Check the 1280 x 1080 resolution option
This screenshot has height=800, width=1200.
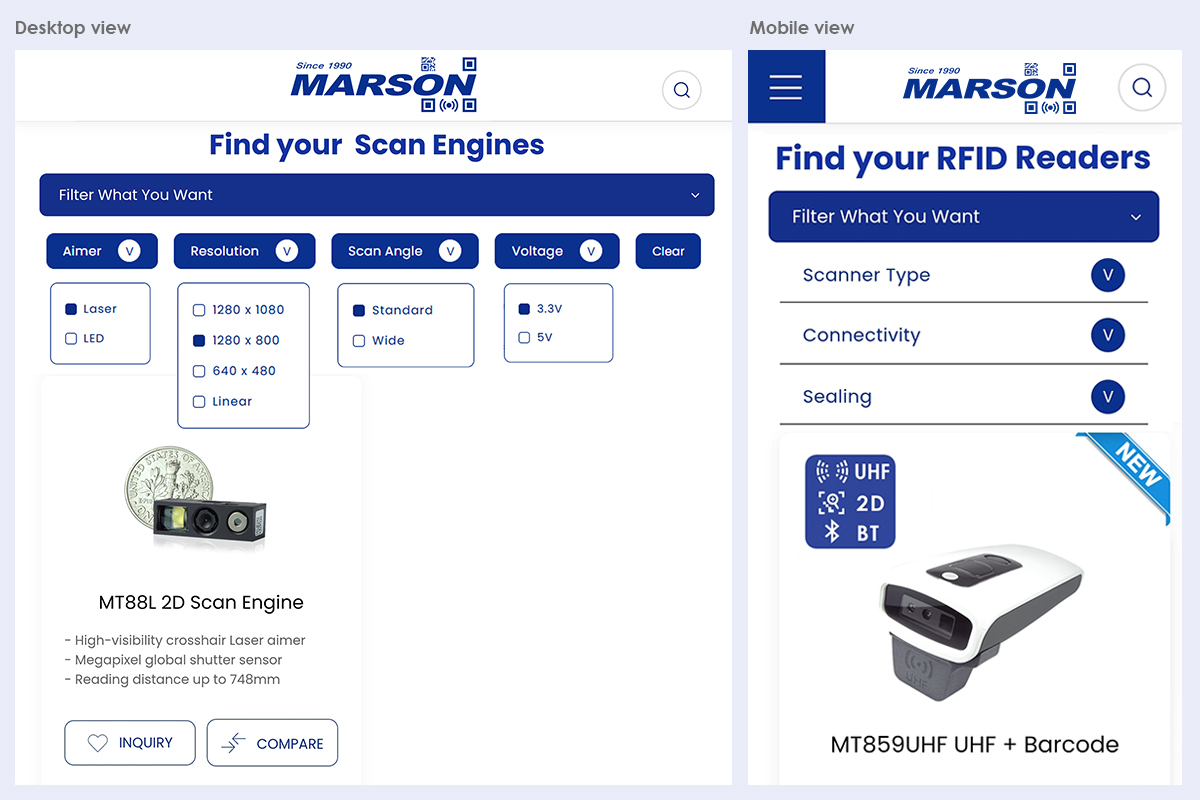[199, 310]
